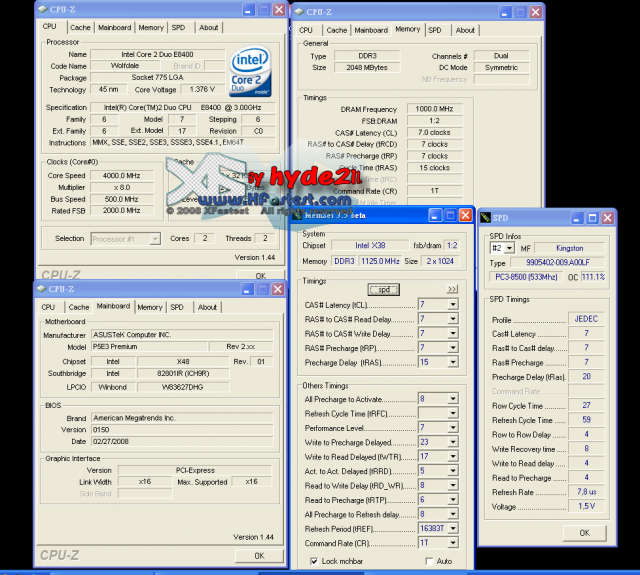Screen dimensions: 640x575
Task: Open All Precharge to Activate dropdown
Action: pyautogui.click(x=453, y=399)
